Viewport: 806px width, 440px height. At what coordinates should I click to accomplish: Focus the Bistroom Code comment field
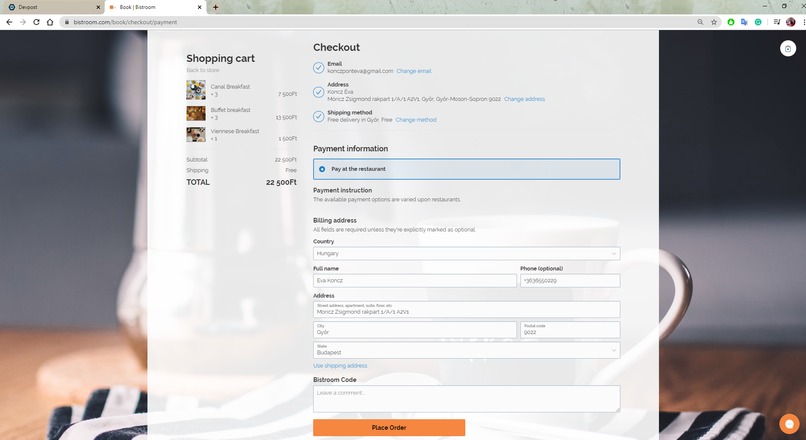(x=466, y=399)
